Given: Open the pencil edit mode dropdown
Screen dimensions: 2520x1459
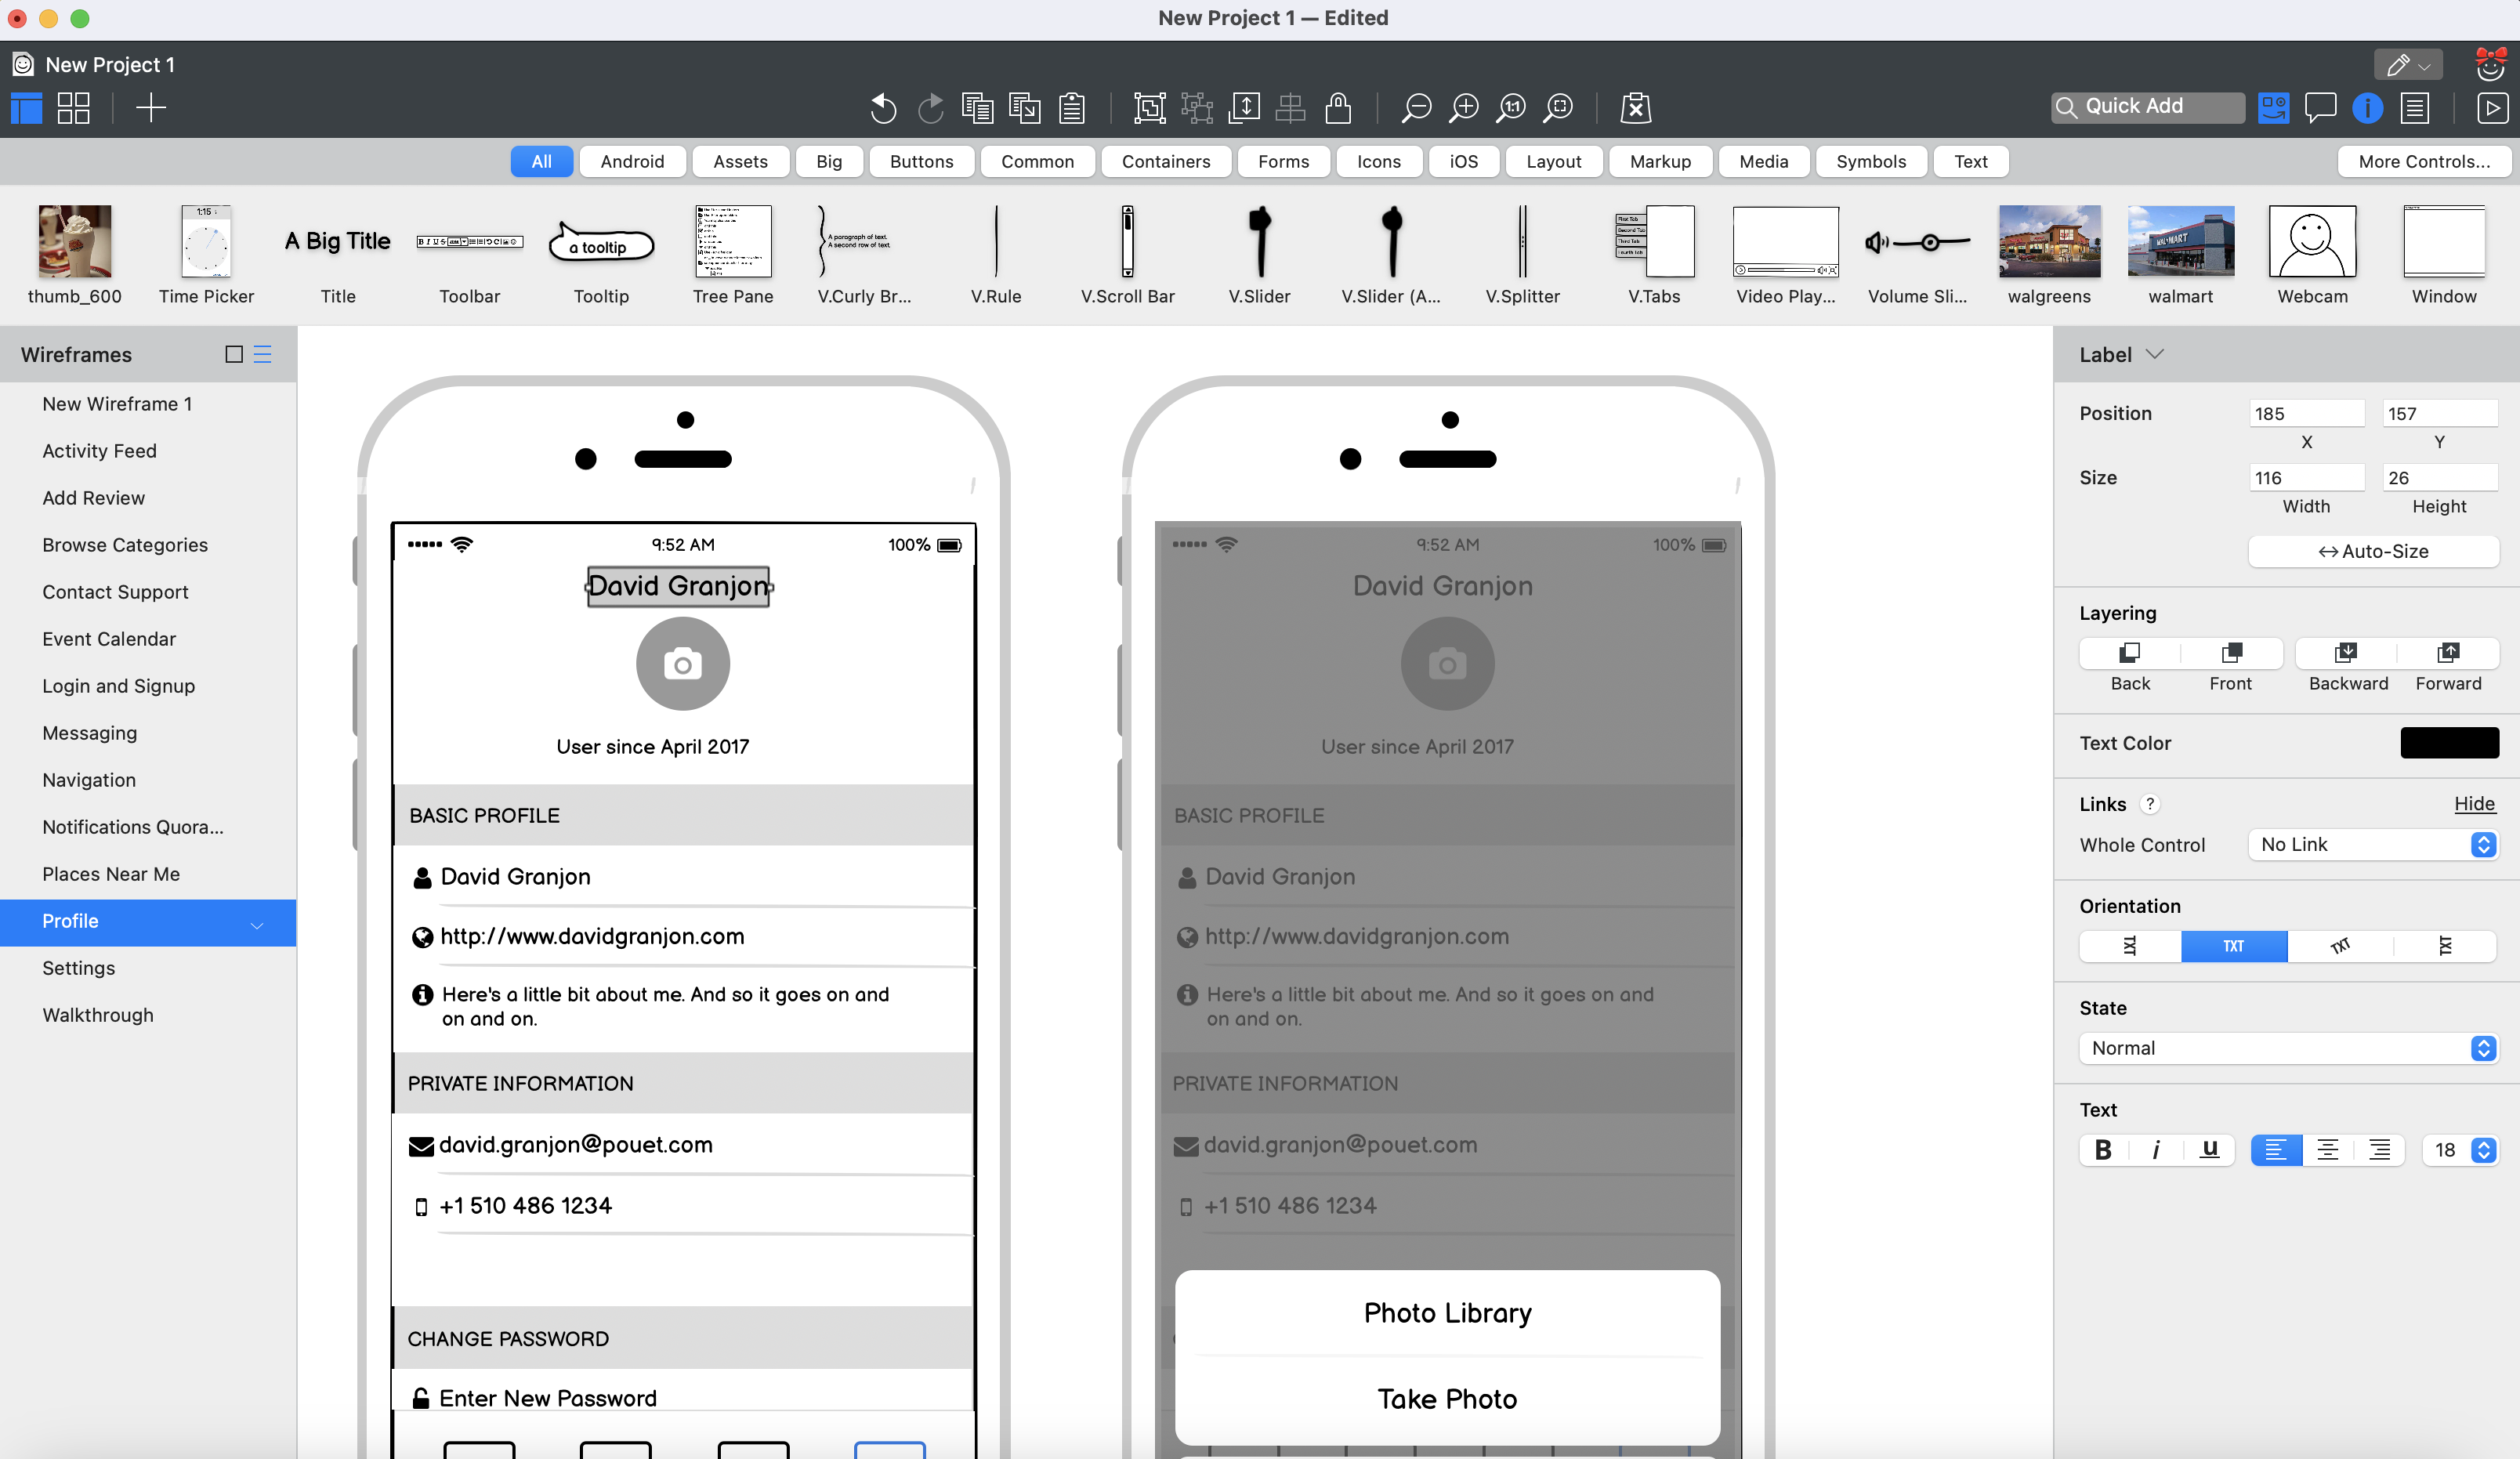Looking at the screenshot, I should point(2408,65).
